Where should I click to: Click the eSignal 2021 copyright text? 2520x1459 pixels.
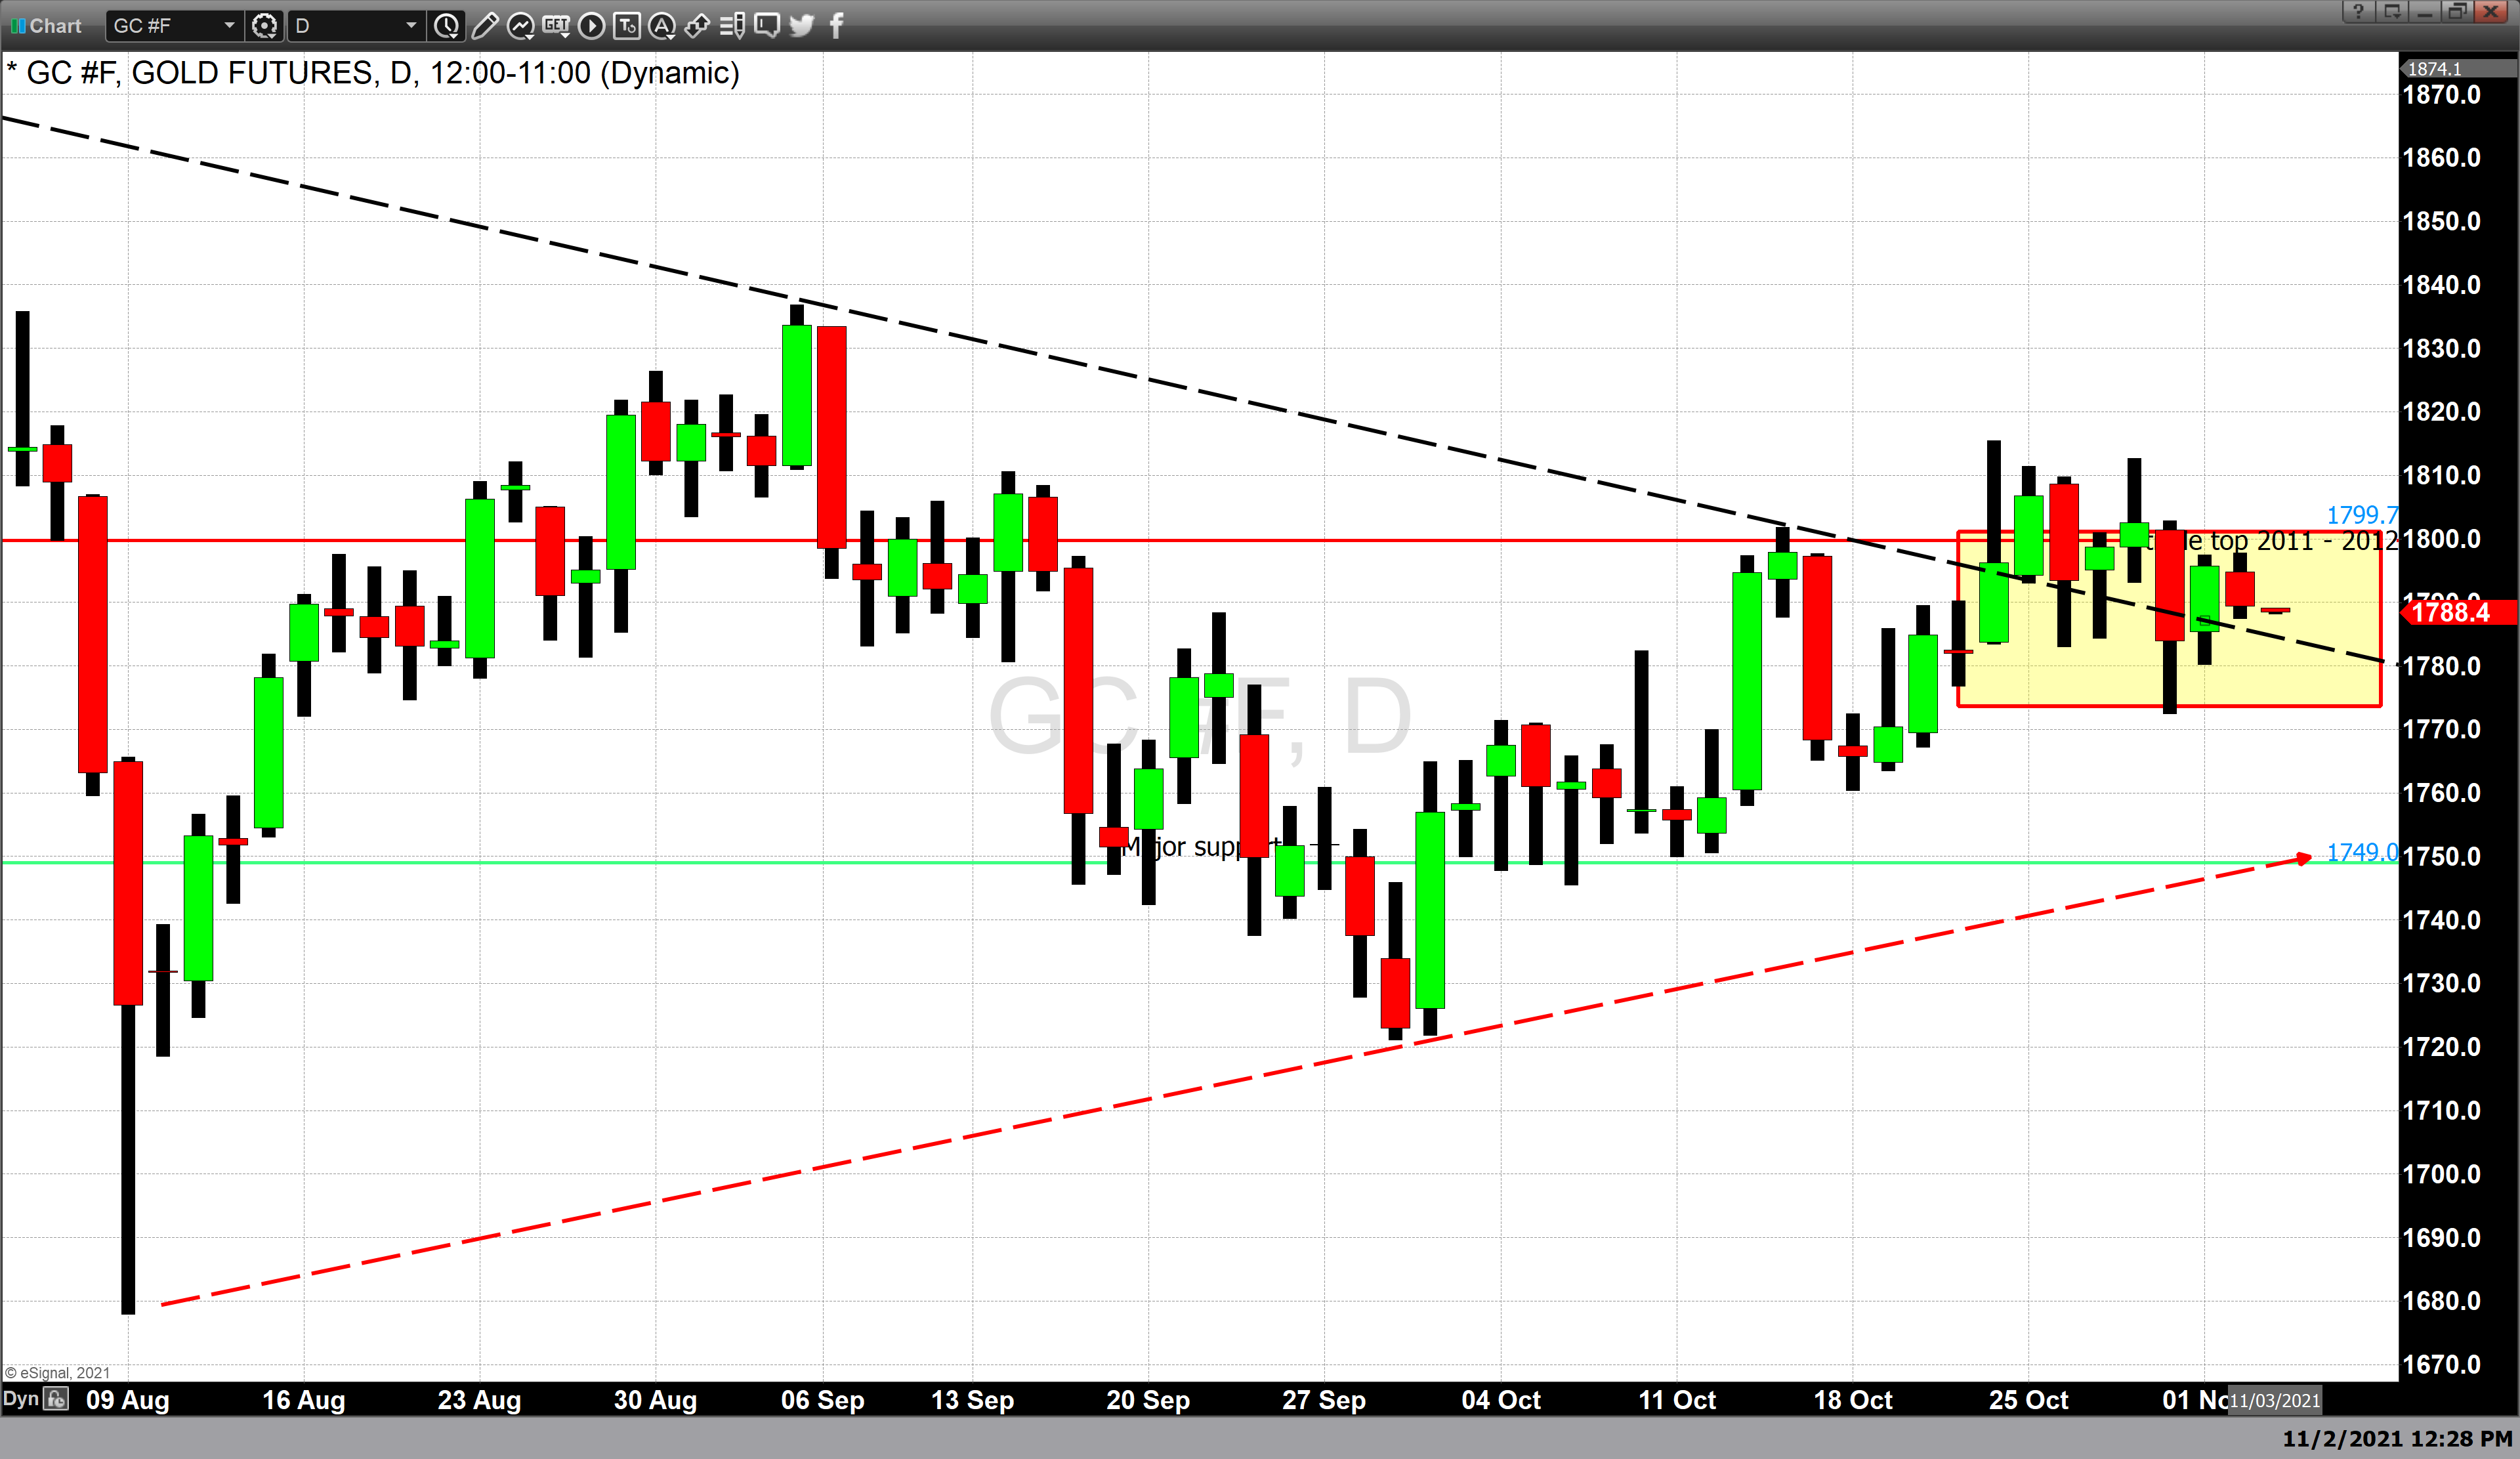point(57,1373)
